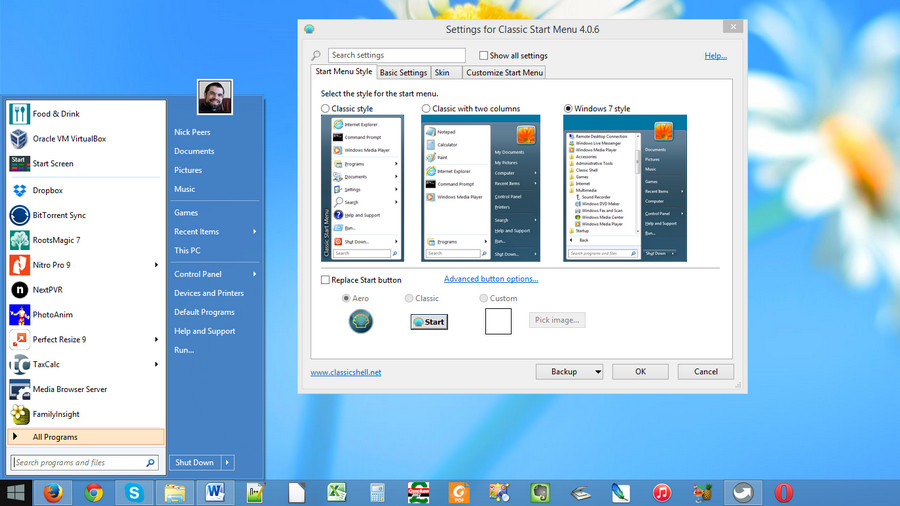Choose Custom button style radio
Screen dimensions: 900x506
pos(483,298)
